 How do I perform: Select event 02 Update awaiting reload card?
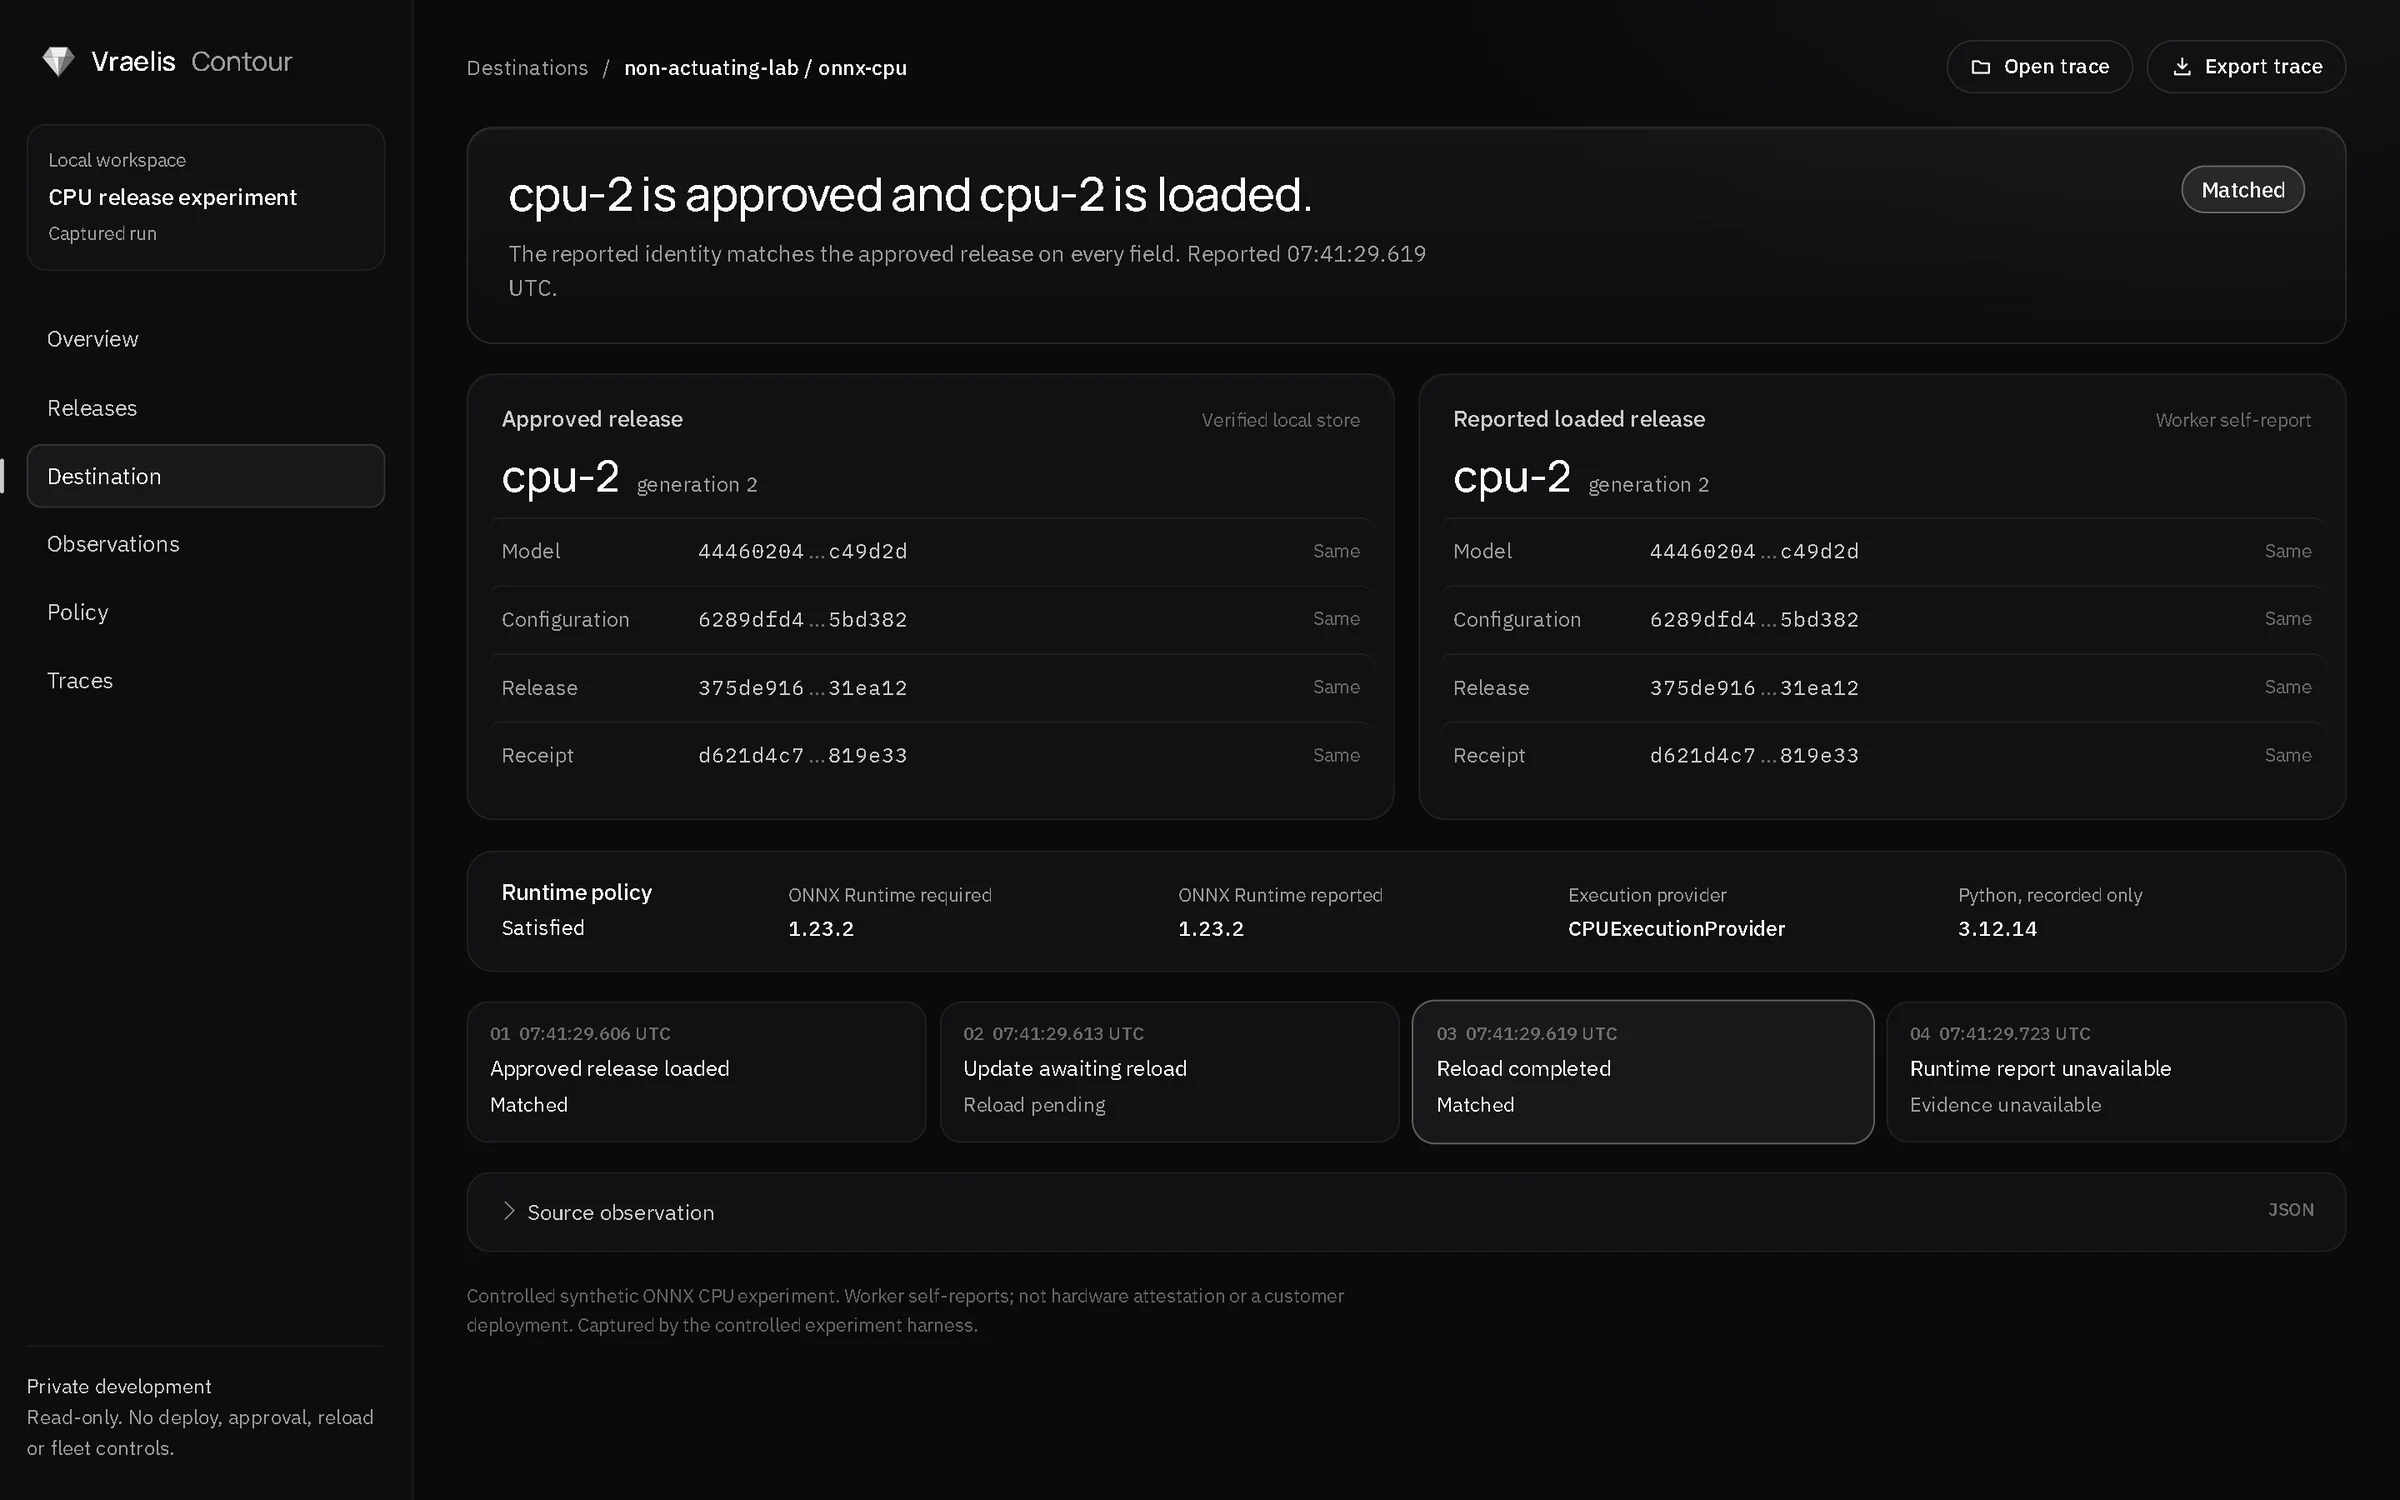(1169, 1071)
